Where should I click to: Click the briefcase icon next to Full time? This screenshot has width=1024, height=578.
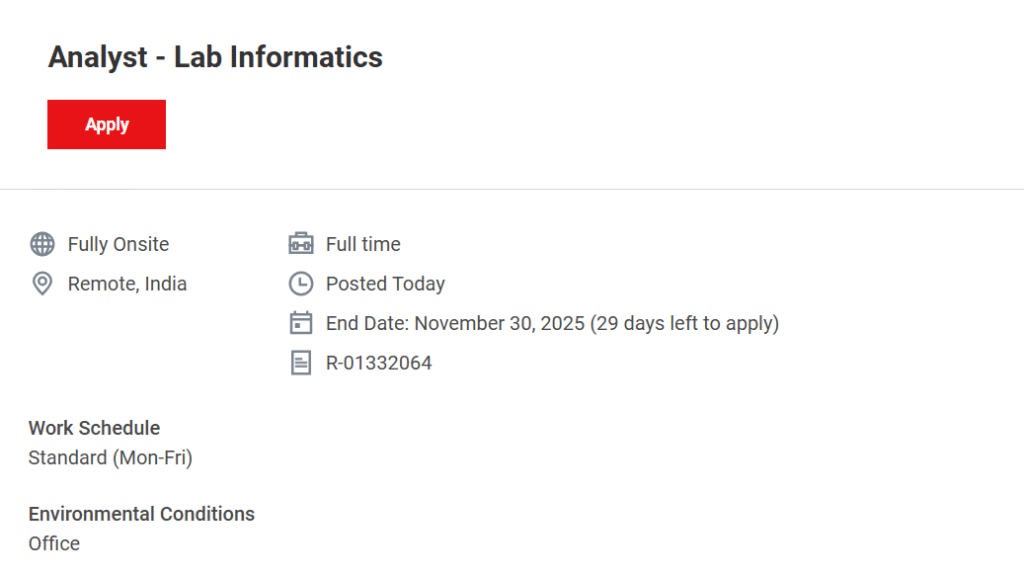click(300, 244)
